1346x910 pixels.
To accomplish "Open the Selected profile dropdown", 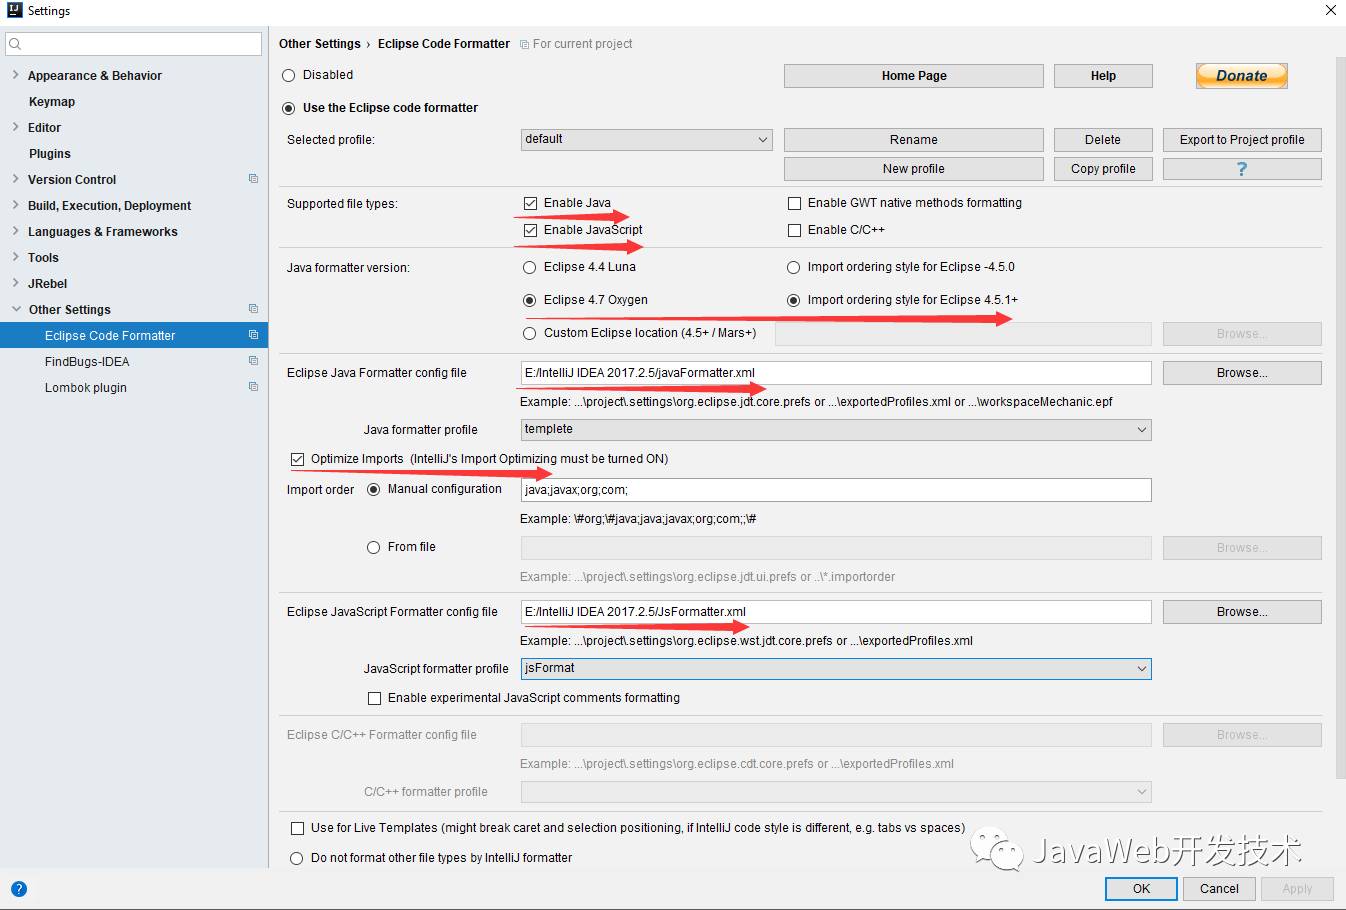I will coord(647,139).
